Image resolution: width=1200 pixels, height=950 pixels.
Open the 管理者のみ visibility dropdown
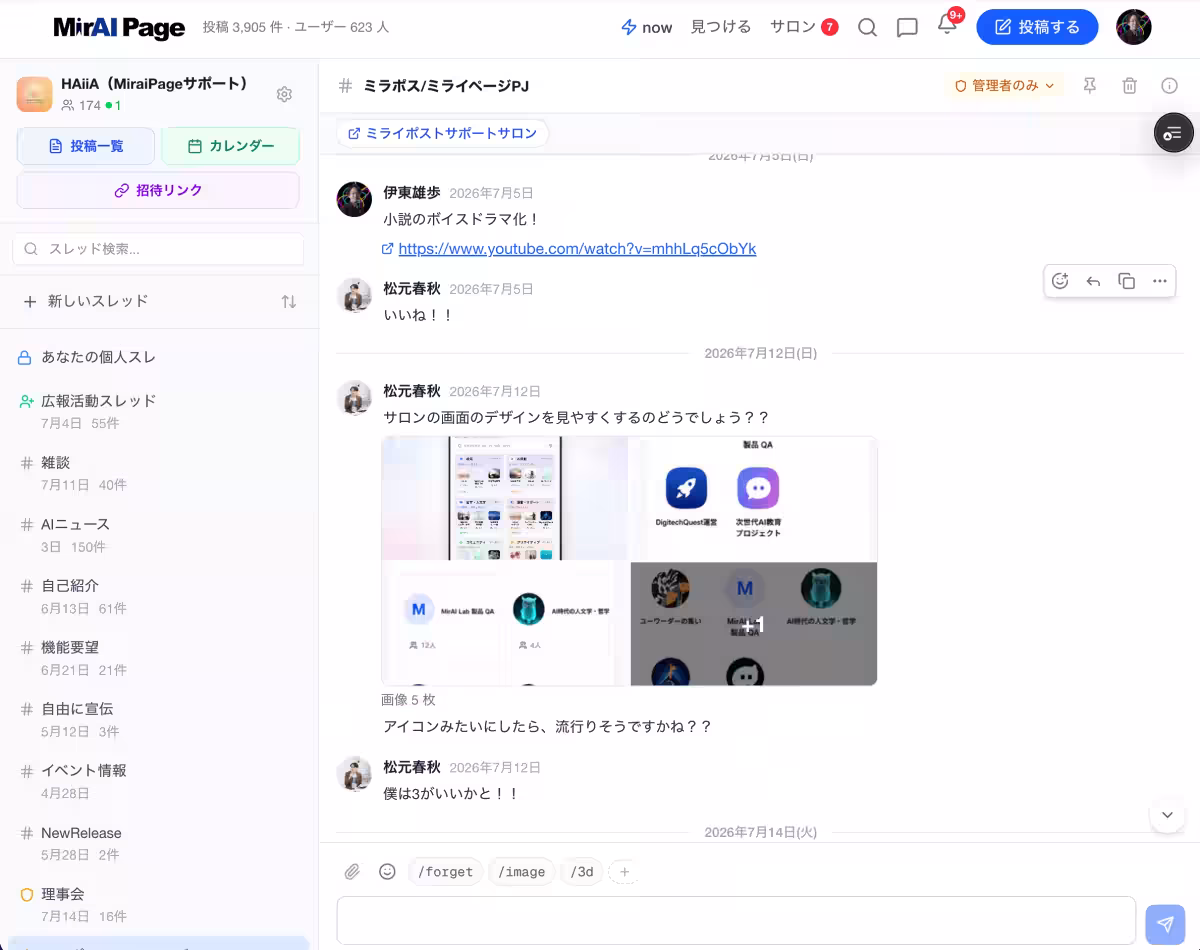click(1005, 86)
